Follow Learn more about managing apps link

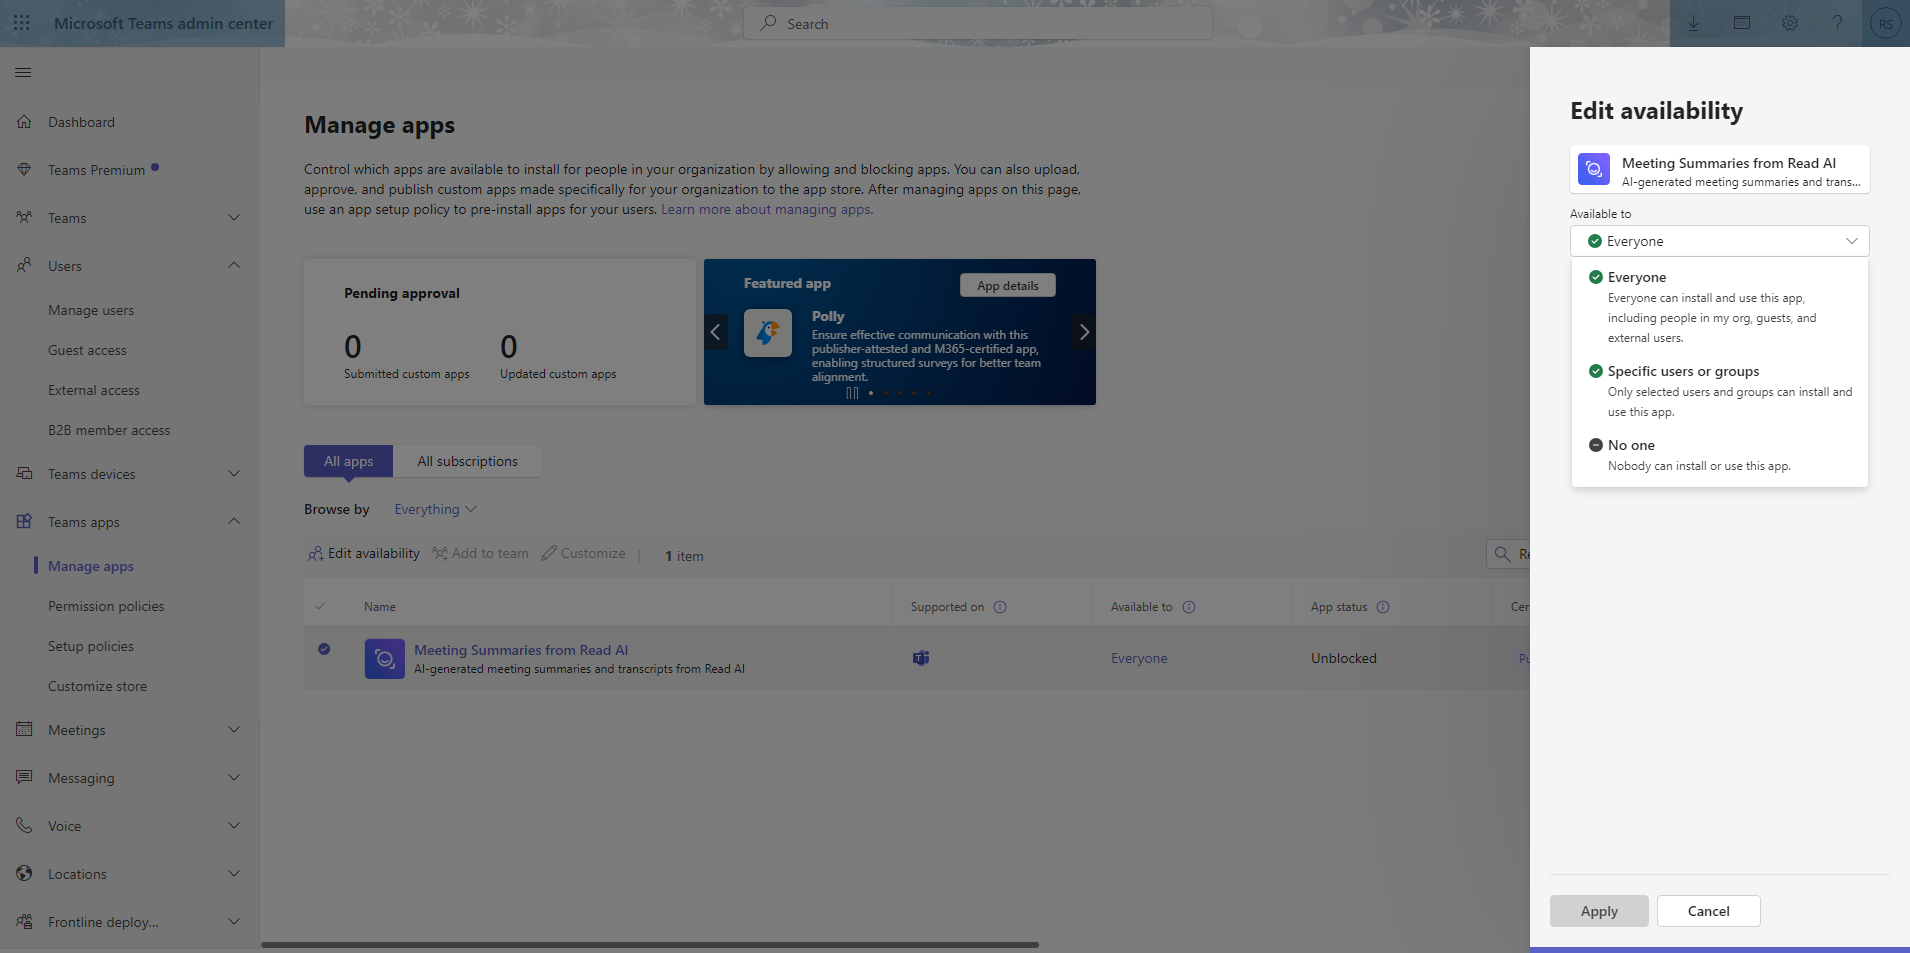pos(767,209)
